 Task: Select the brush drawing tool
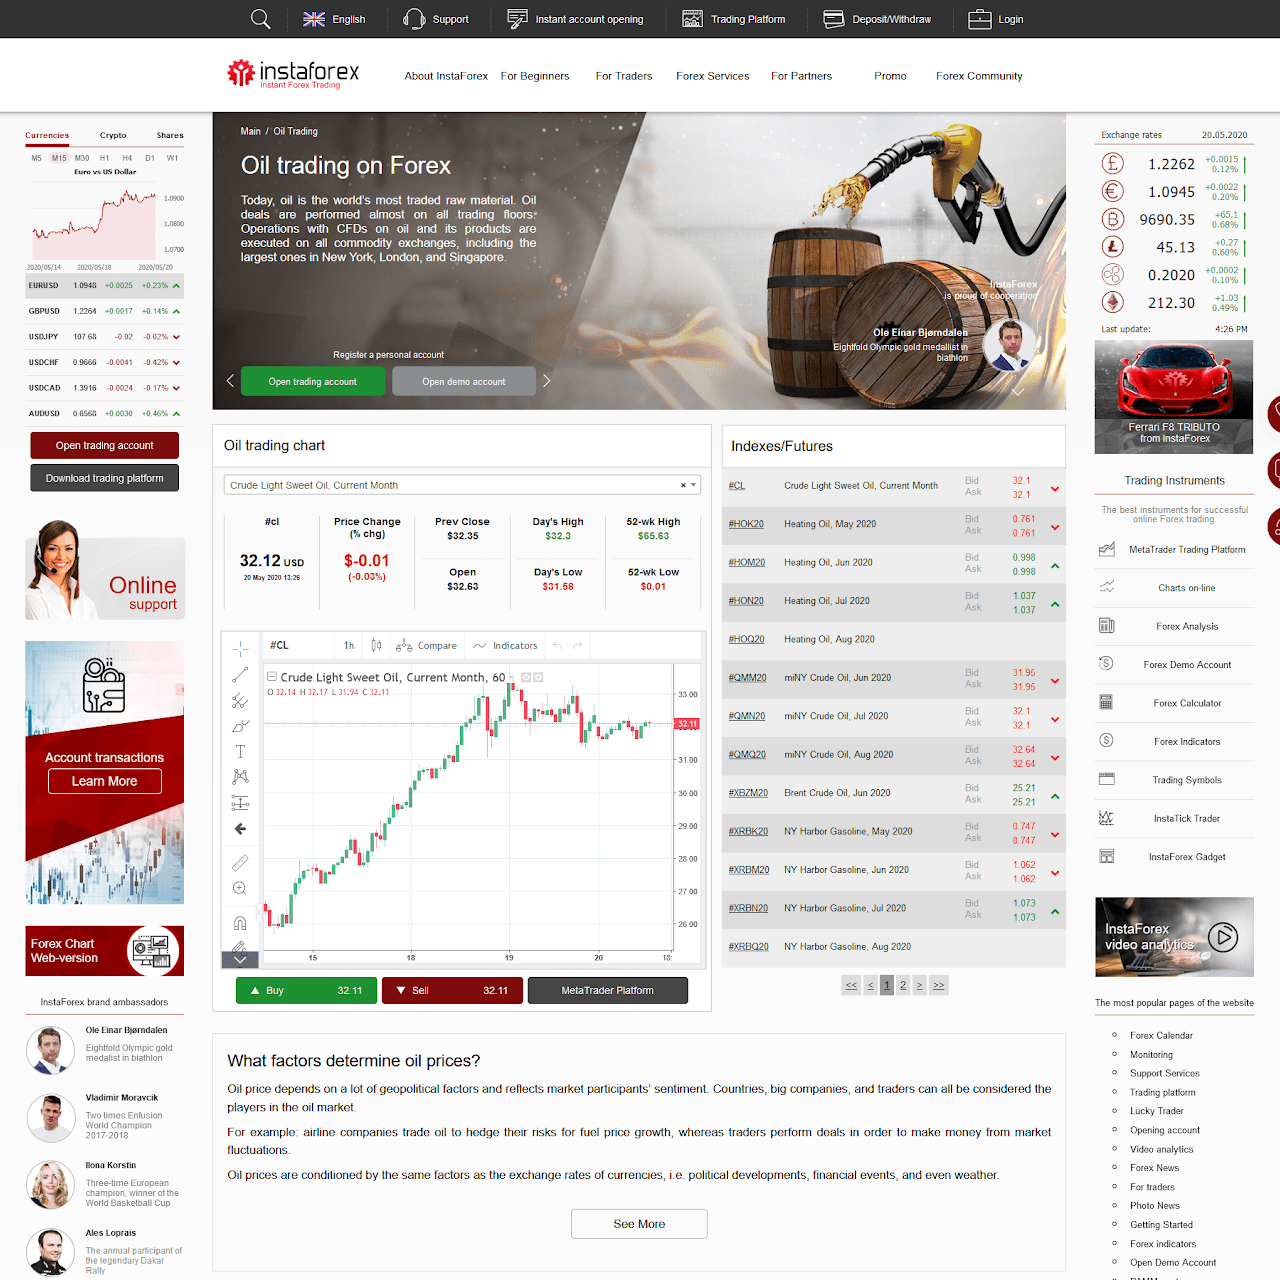(x=240, y=726)
